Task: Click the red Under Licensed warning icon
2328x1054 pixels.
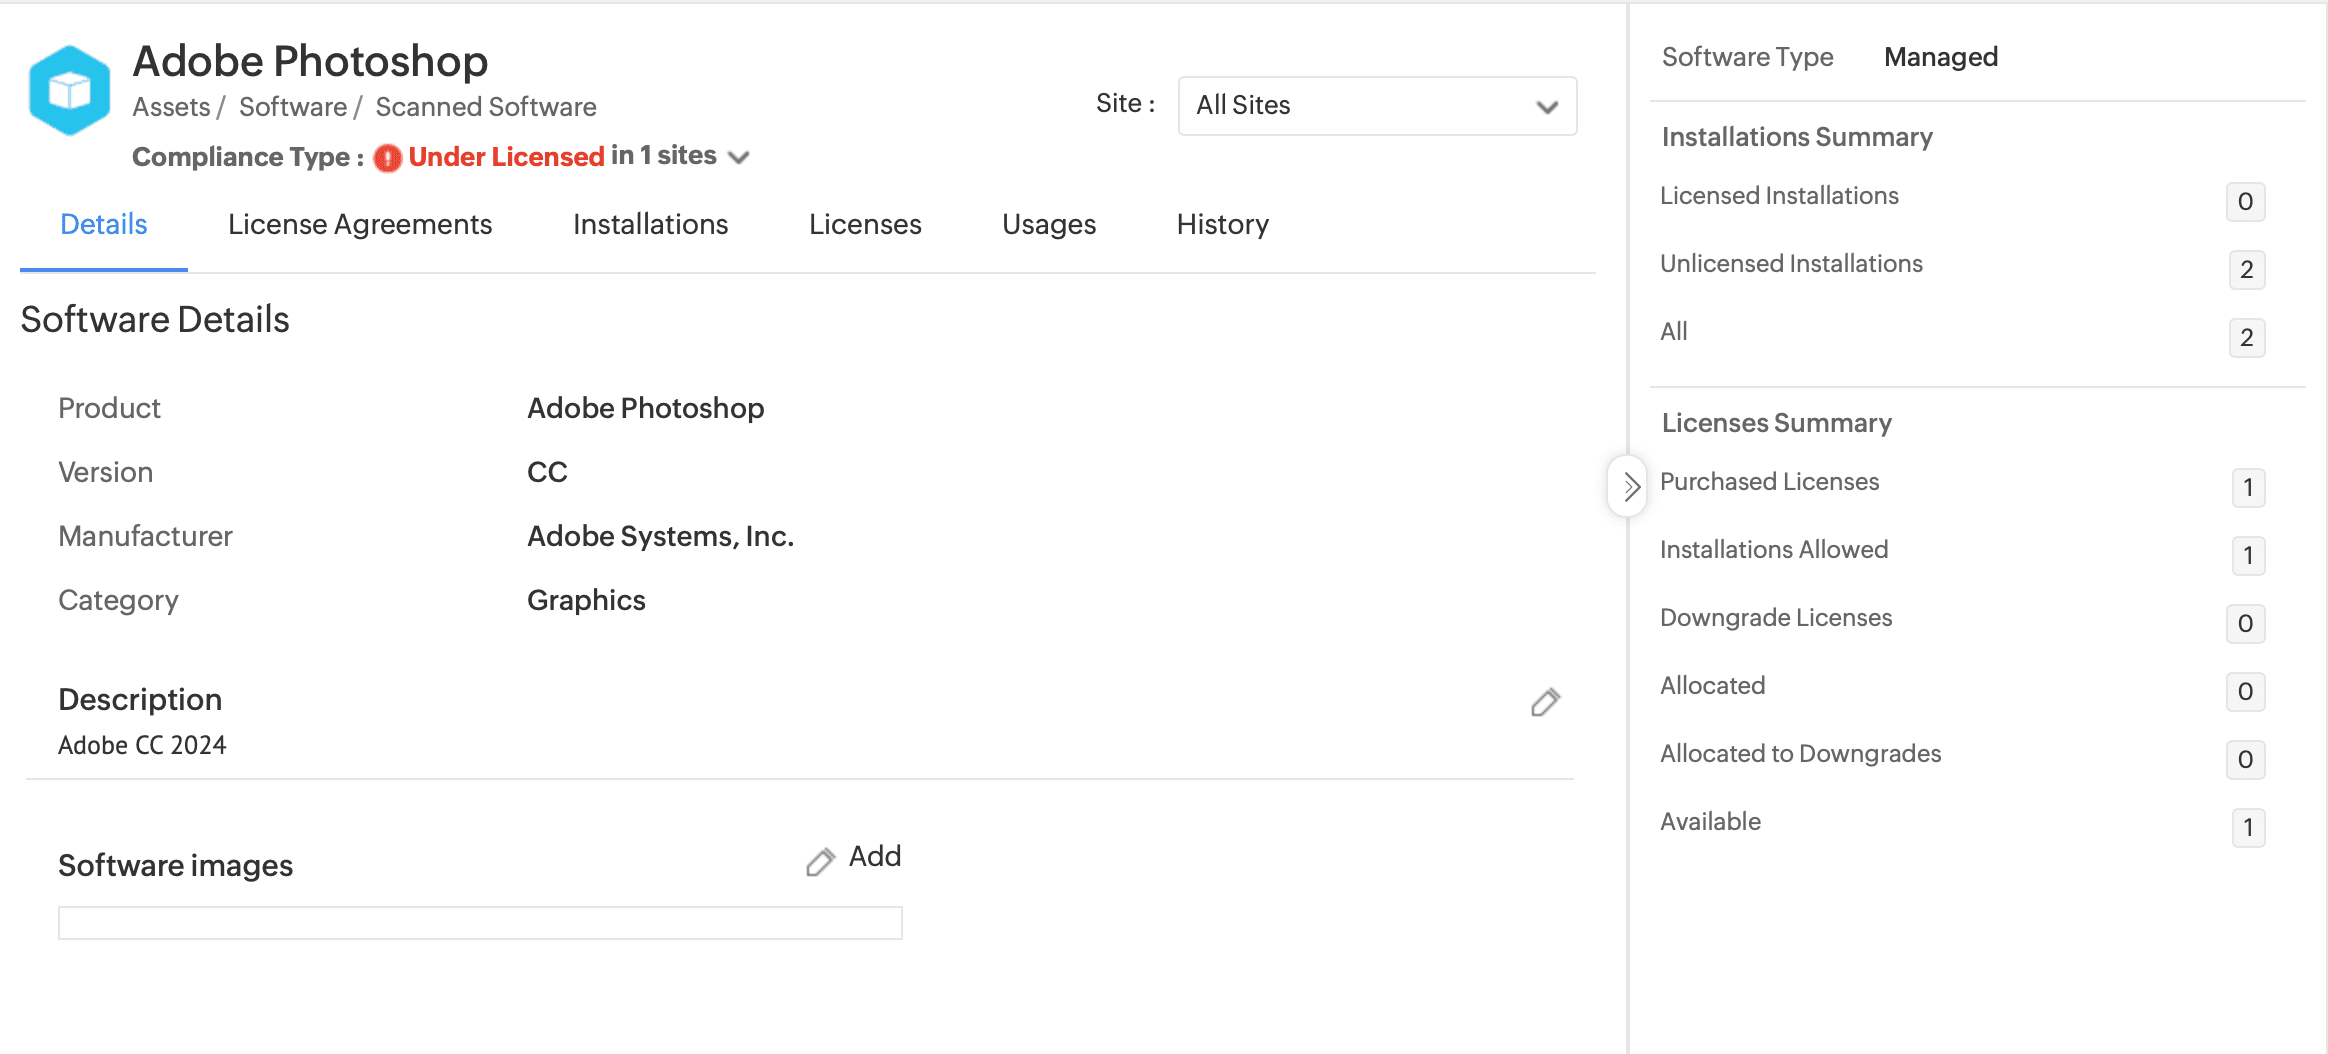Action: (387, 158)
